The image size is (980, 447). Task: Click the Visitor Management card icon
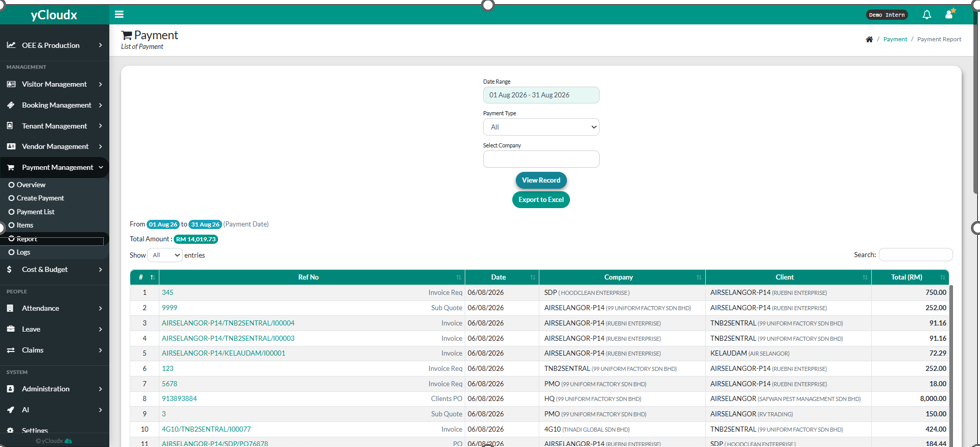coord(11,84)
